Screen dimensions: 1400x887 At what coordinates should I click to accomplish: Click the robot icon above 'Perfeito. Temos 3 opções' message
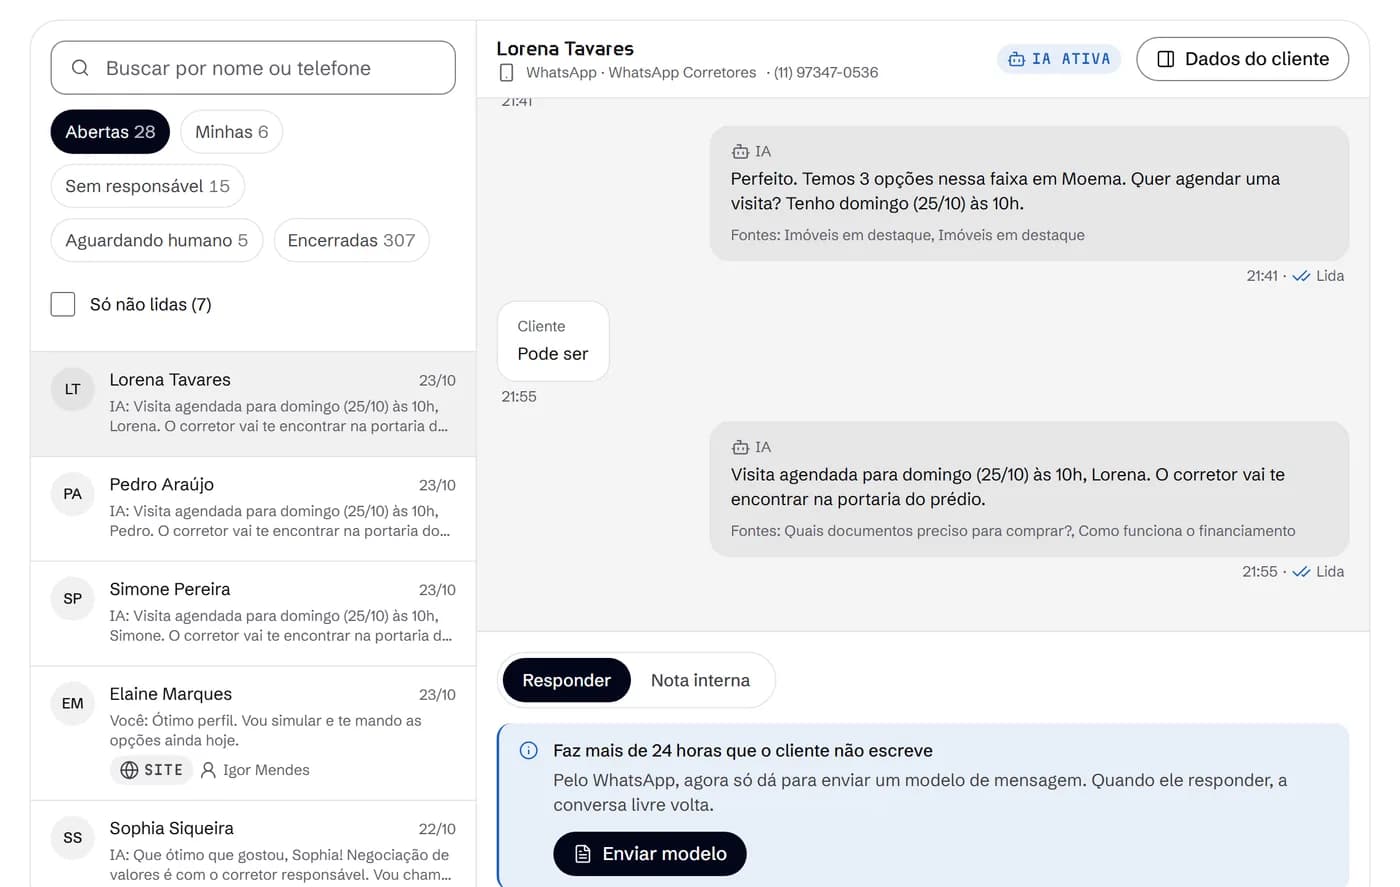(740, 152)
